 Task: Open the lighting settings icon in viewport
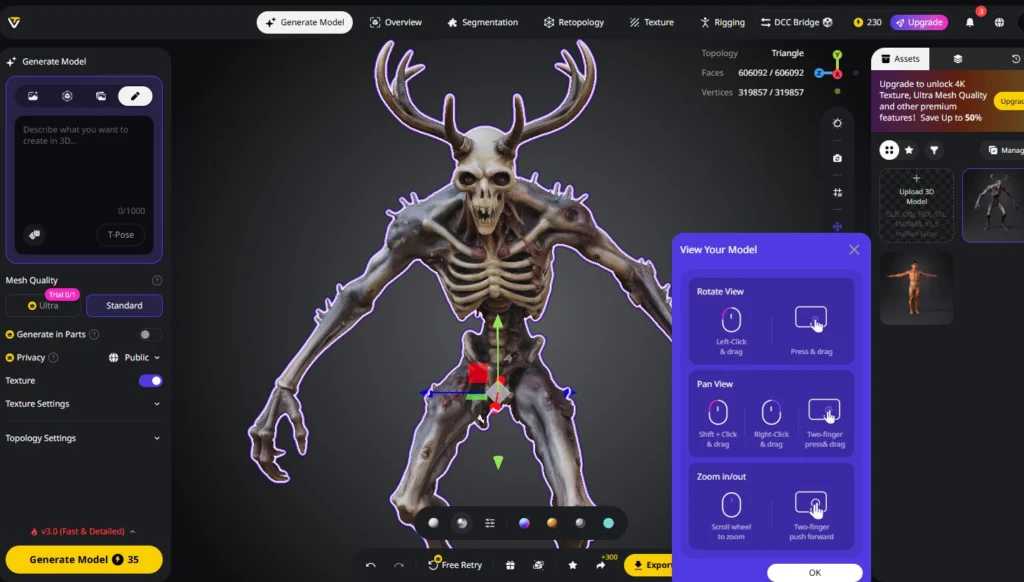click(x=837, y=123)
